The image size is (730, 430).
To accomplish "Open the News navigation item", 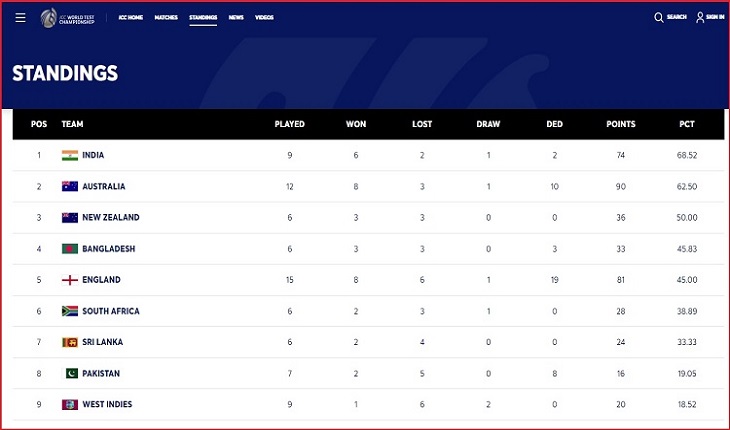I will [x=236, y=18].
